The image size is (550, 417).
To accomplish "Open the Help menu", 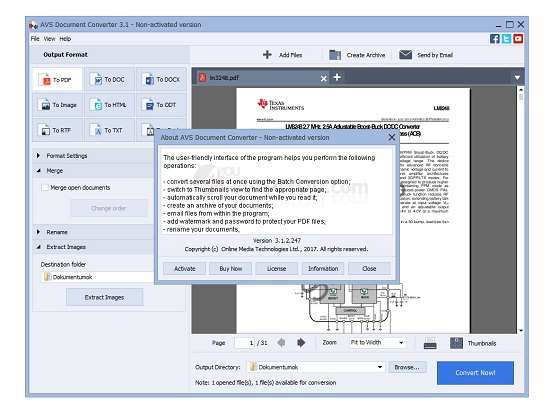I will [65, 39].
